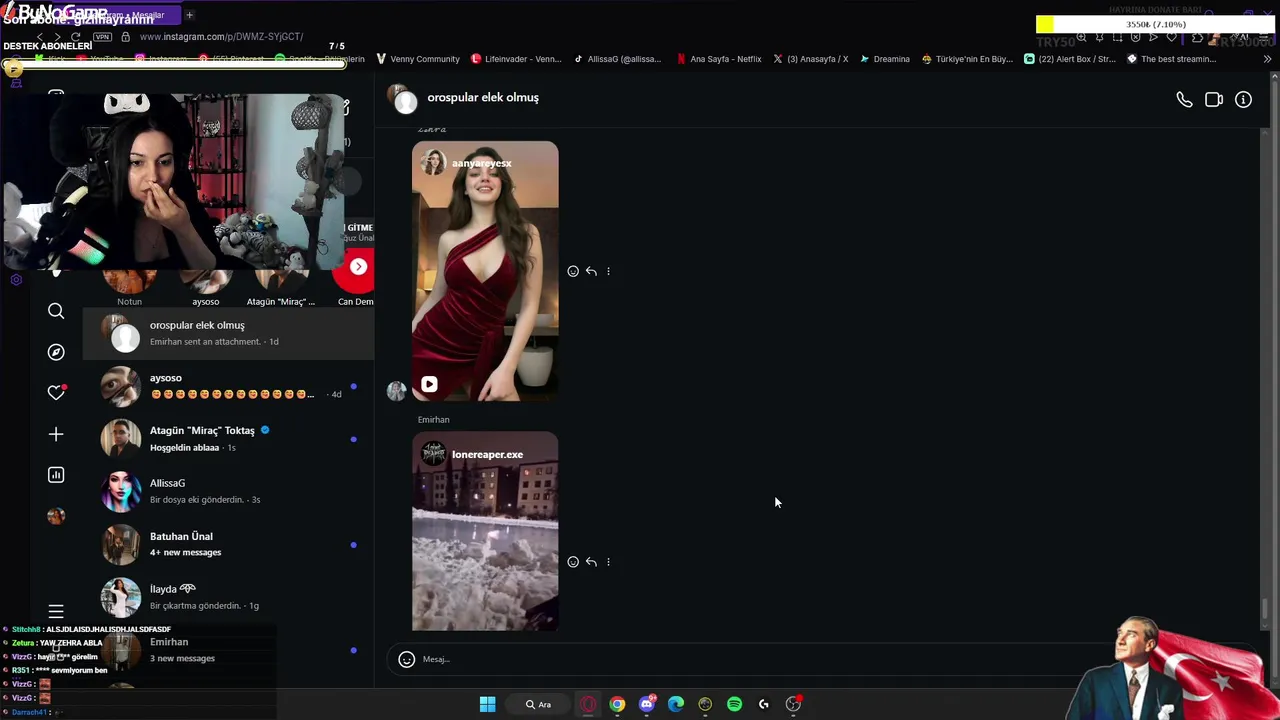Screen dimensions: 1280x720
Task: Open Discord from taskbar
Action: [x=647, y=704]
